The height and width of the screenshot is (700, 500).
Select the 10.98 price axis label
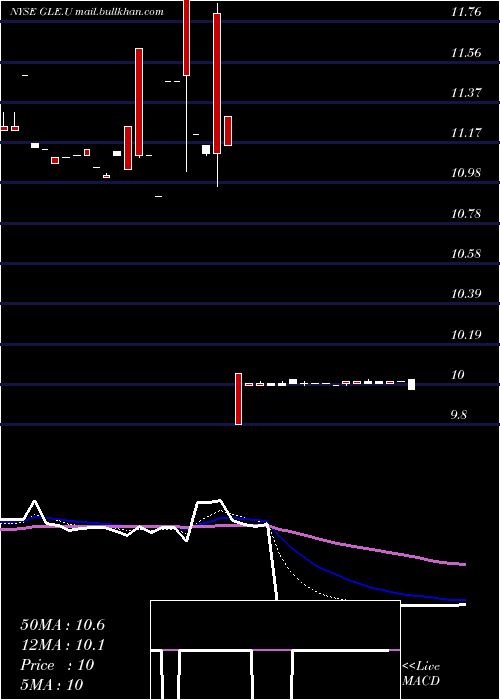[466, 173]
